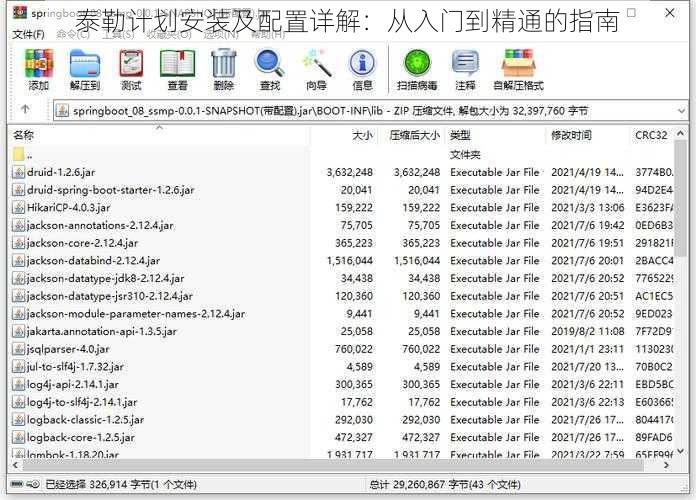The width and height of the screenshot is (696, 500).
Task: Select jakarta.annotation-api-1.3.5.jar
Action: [102, 331]
